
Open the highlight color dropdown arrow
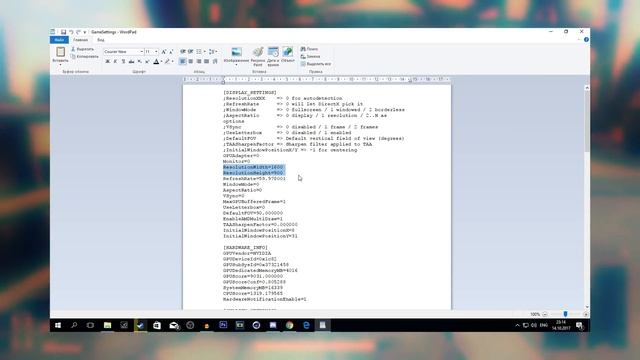point(173,61)
